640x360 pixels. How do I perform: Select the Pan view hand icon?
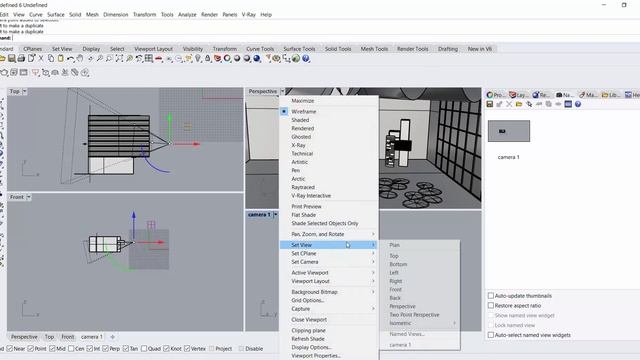point(80,58)
